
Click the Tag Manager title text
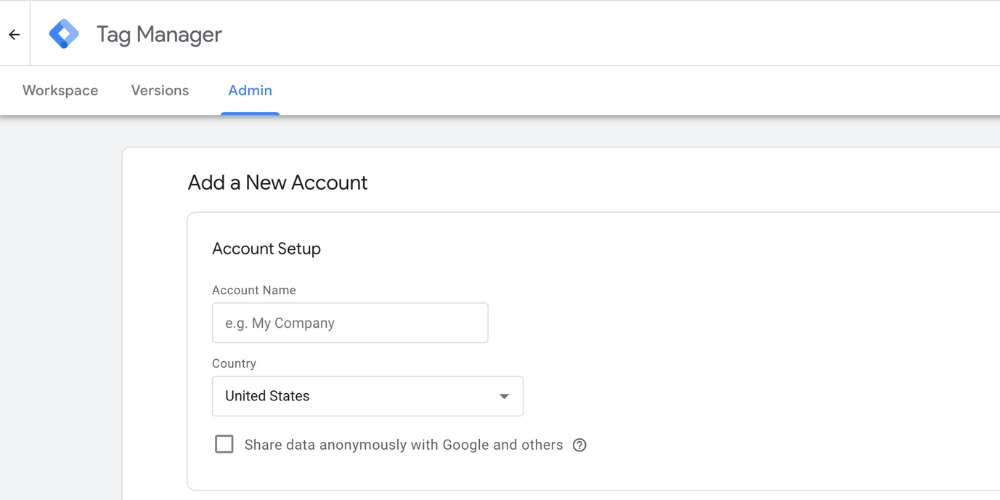159,34
